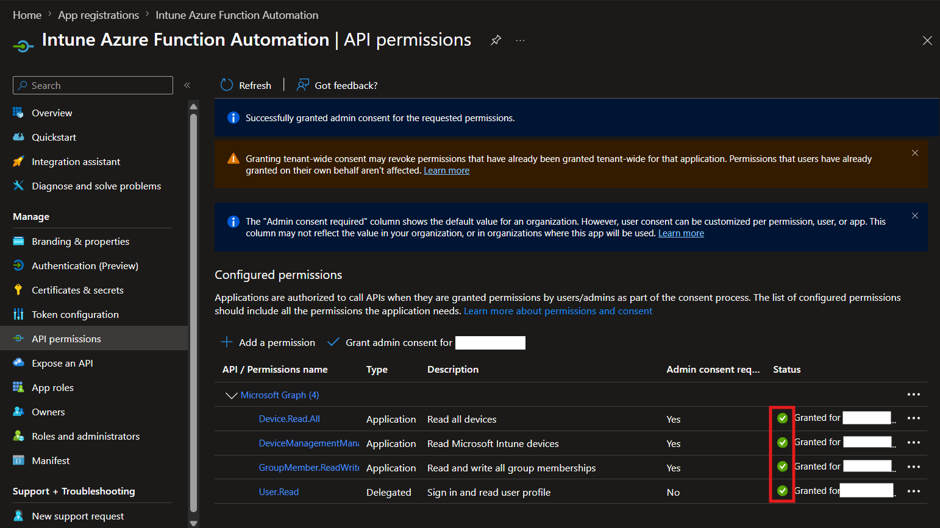Click 'Sign in and read user profile' text

click(x=489, y=493)
